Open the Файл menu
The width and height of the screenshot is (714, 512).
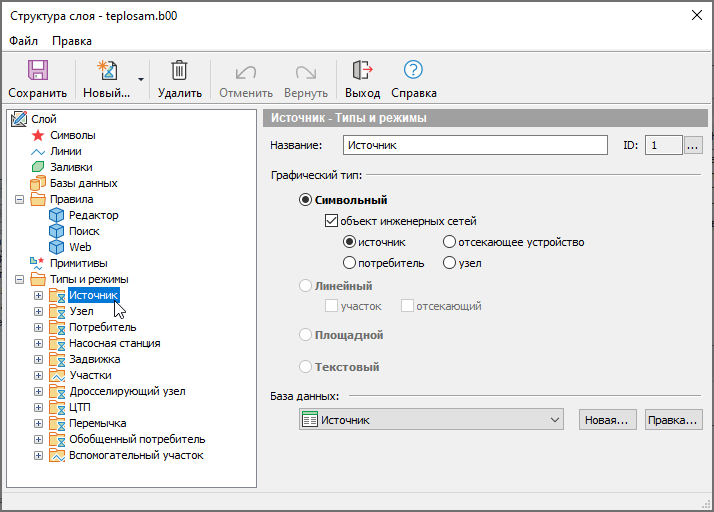point(24,41)
